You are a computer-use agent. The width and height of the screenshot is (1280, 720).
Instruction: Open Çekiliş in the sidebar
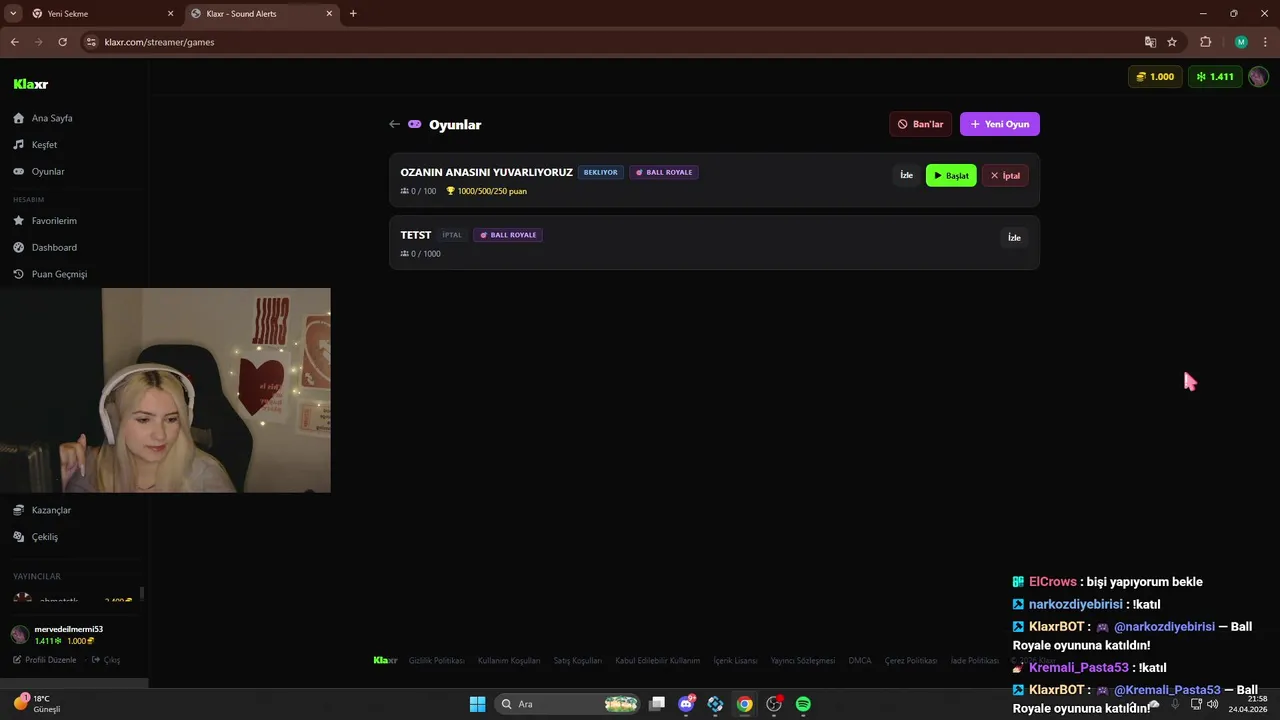pos(43,537)
